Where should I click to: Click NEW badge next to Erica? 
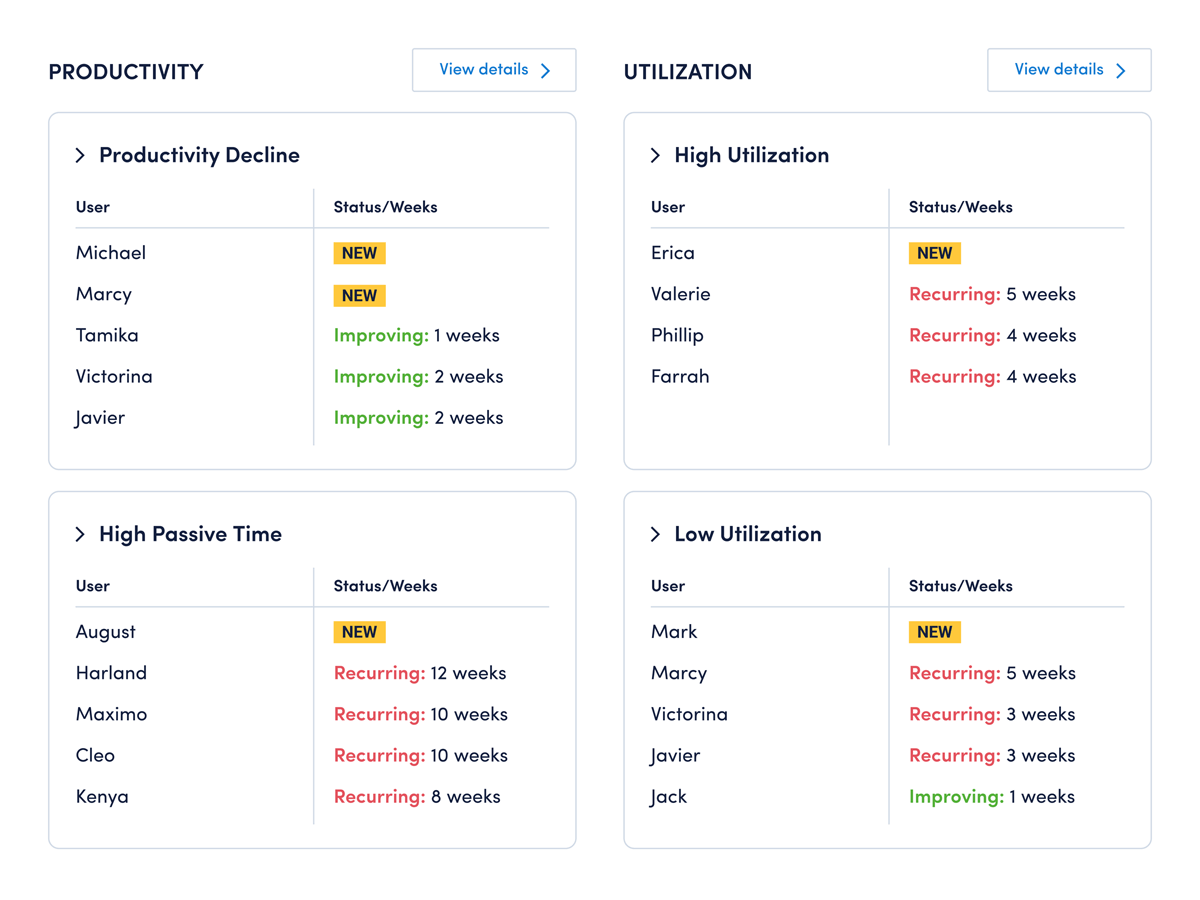[x=934, y=253]
